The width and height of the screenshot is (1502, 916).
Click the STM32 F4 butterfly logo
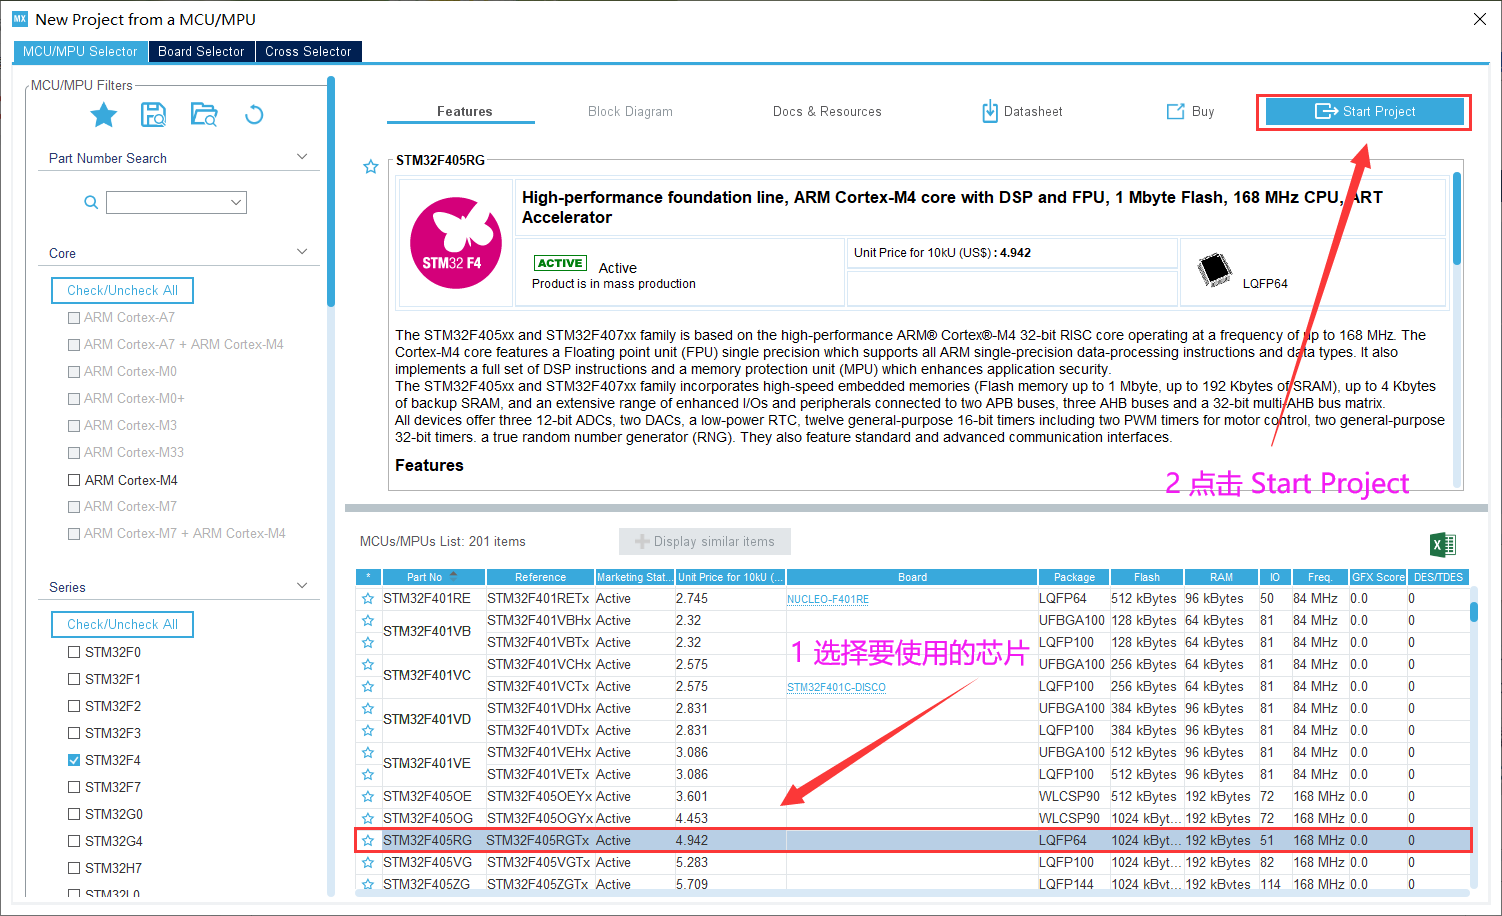[x=456, y=243]
